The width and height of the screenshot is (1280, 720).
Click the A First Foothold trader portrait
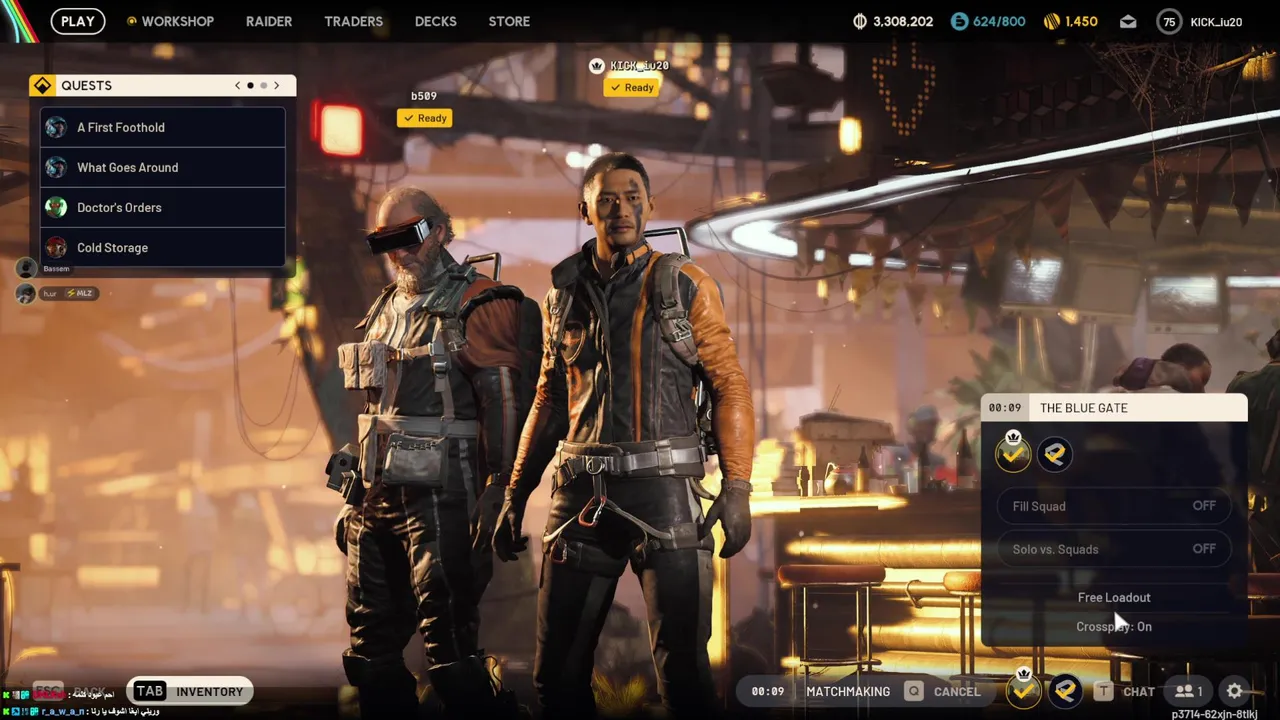pyautogui.click(x=56, y=127)
